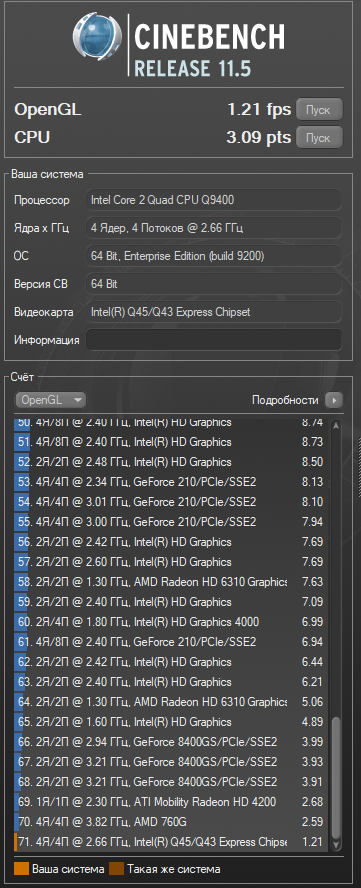Click the Подробности label

coord(285,400)
